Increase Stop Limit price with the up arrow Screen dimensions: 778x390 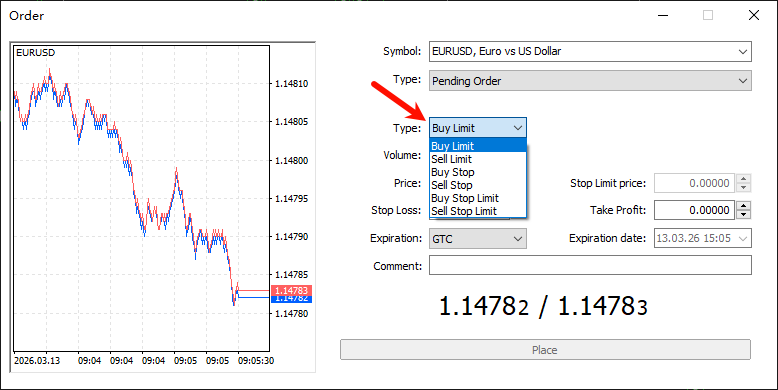point(743,179)
